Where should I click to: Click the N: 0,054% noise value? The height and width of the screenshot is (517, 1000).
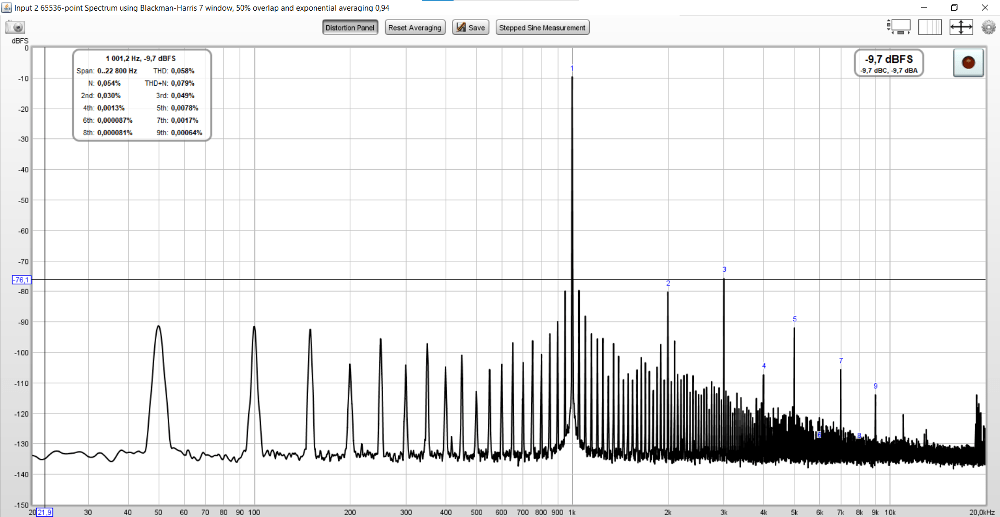110,84
